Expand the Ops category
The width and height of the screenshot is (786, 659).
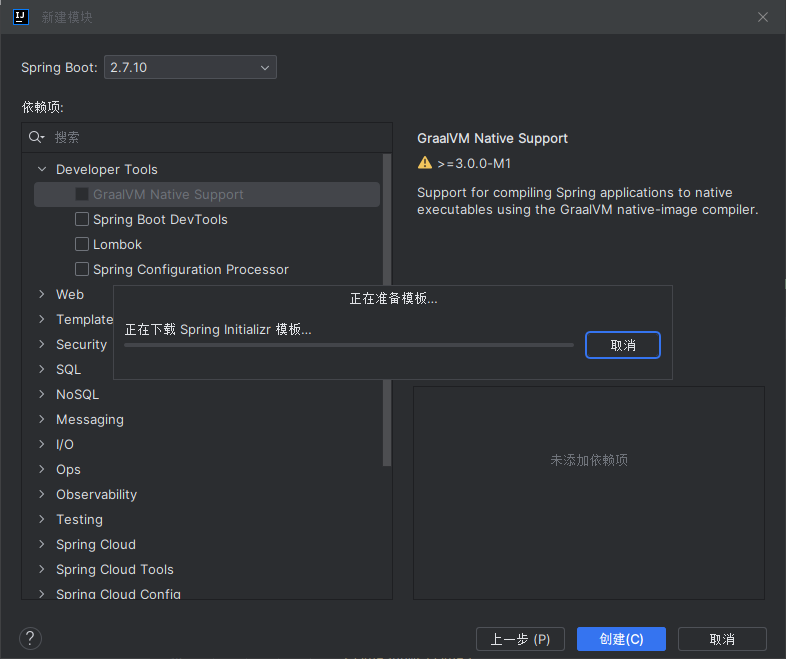pyautogui.click(x=42, y=469)
